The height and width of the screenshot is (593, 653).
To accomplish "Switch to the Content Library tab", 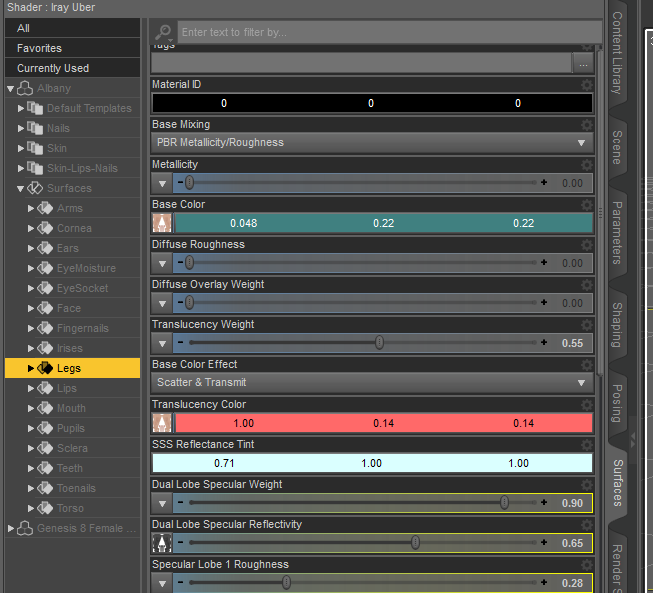I will pos(617,52).
